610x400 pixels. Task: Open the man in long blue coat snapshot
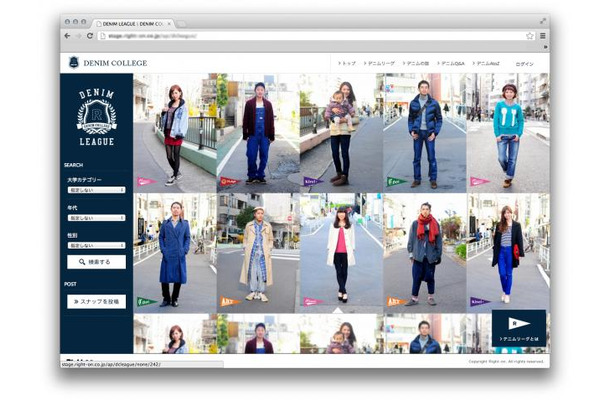[175, 253]
